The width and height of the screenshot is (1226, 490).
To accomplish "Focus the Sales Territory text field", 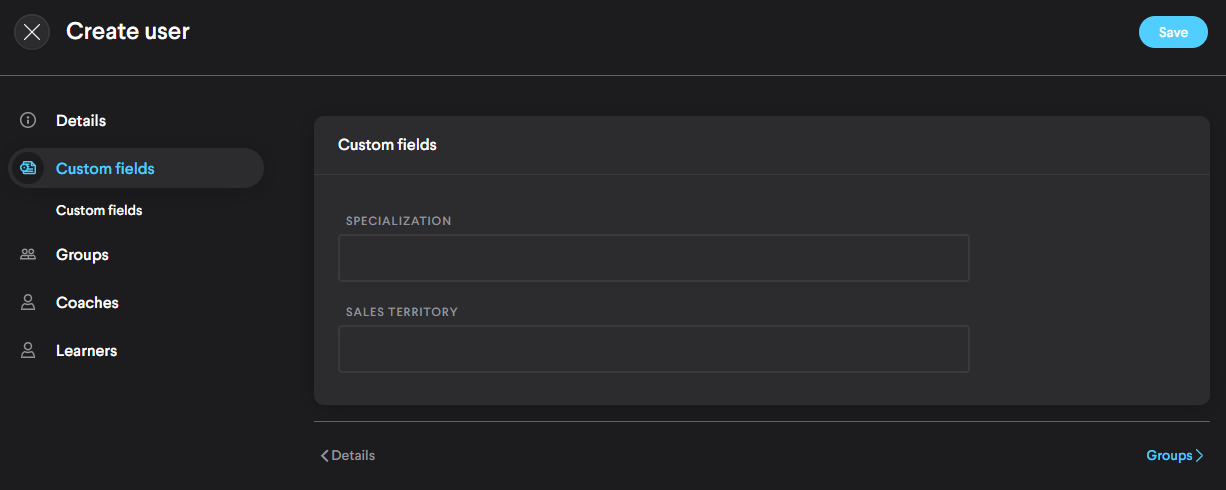I will pyautogui.click(x=653, y=349).
